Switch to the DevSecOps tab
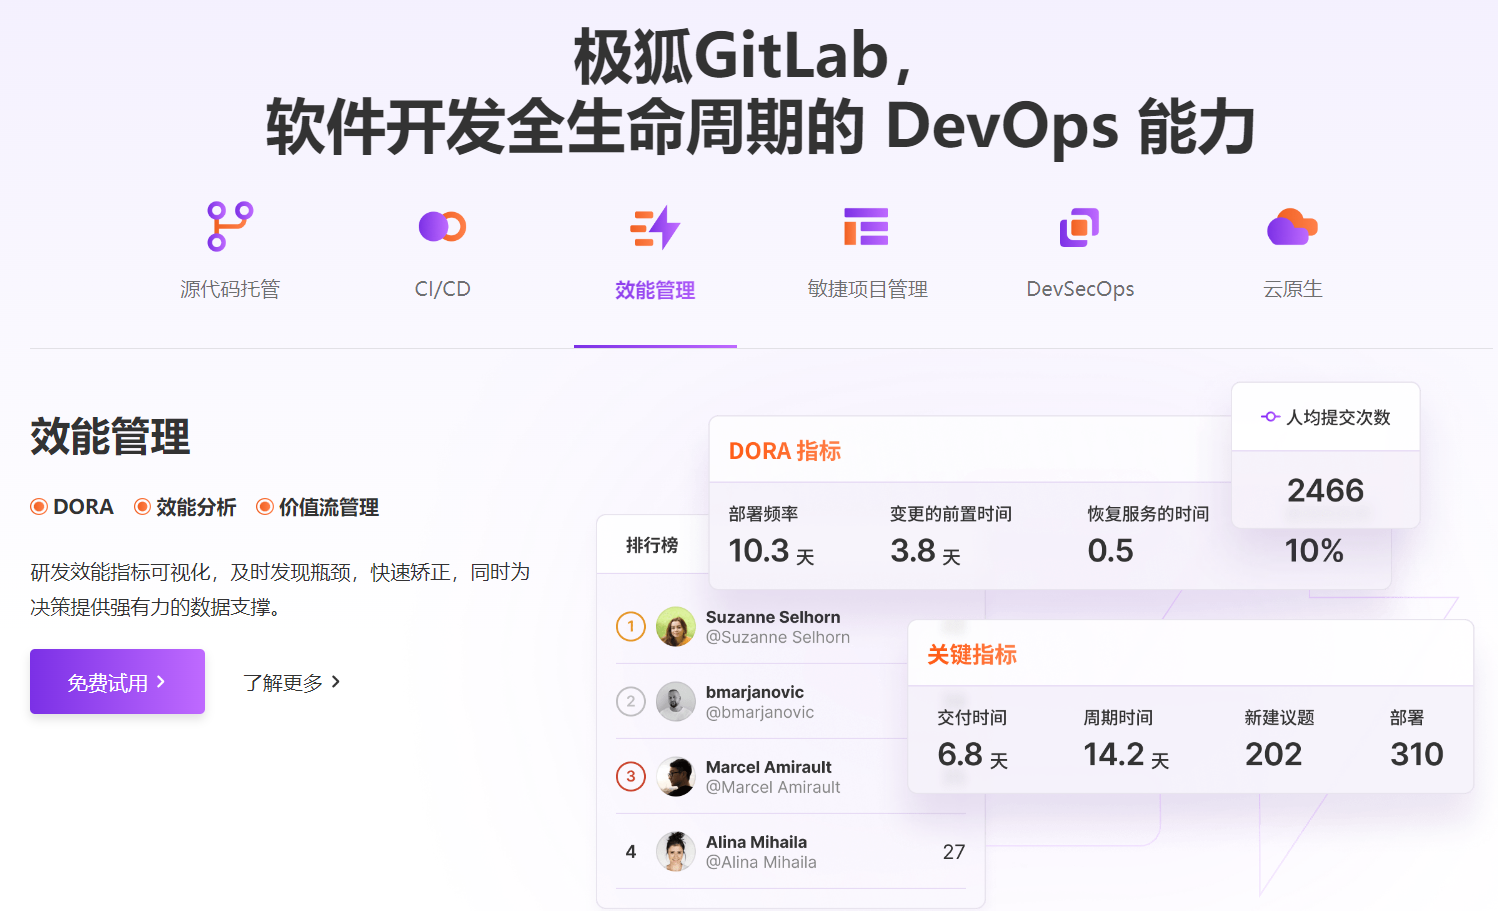The width and height of the screenshot is (1498, 911). [1080, 289]
